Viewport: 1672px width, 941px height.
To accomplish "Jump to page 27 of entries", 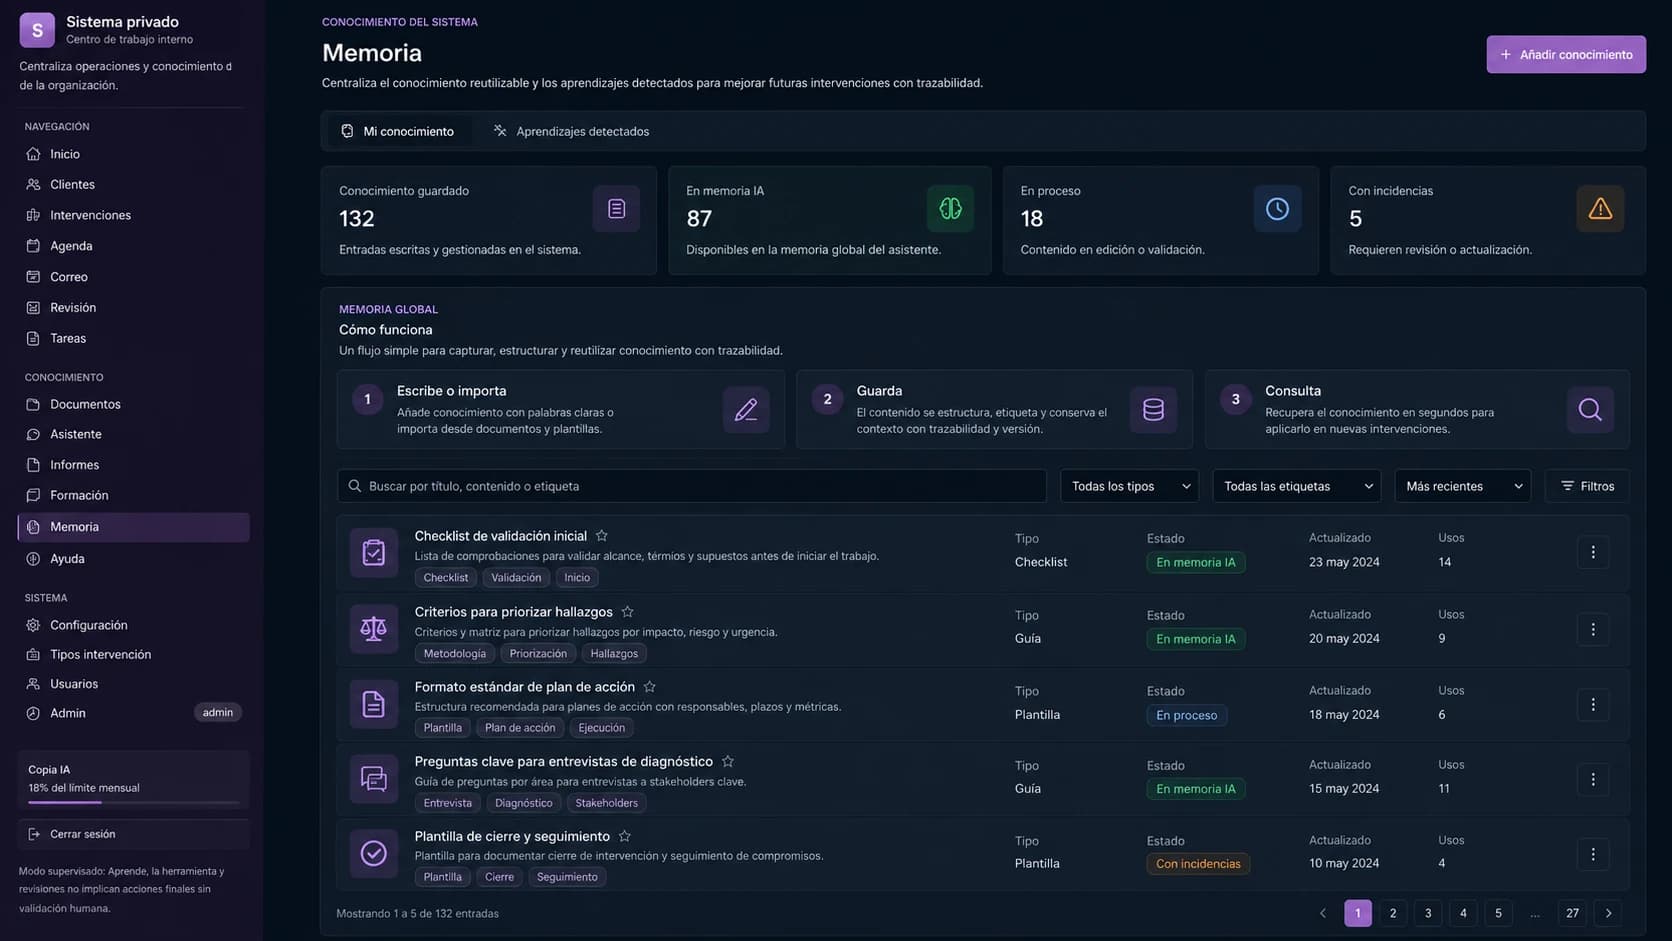I will tap(1572, 913).
